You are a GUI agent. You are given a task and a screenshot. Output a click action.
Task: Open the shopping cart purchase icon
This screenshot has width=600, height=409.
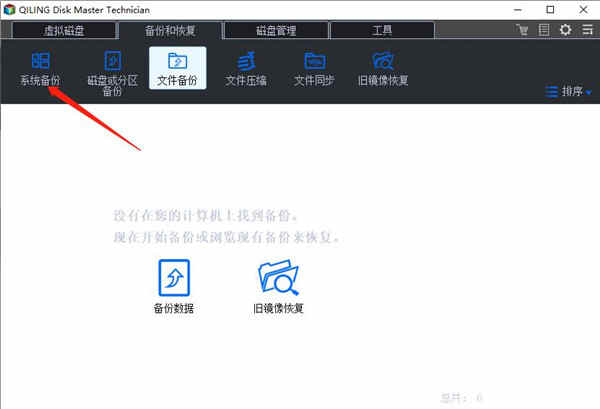[522, 30]
